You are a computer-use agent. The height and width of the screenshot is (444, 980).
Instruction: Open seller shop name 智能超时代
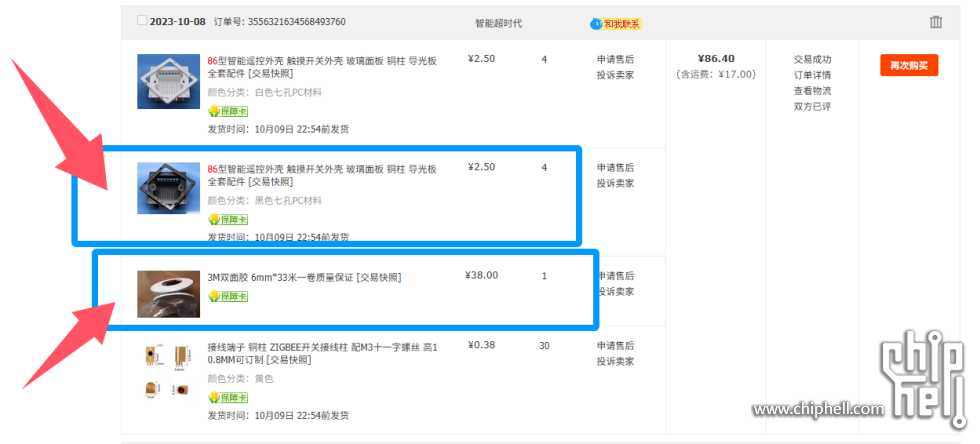[x=498, y=23]
